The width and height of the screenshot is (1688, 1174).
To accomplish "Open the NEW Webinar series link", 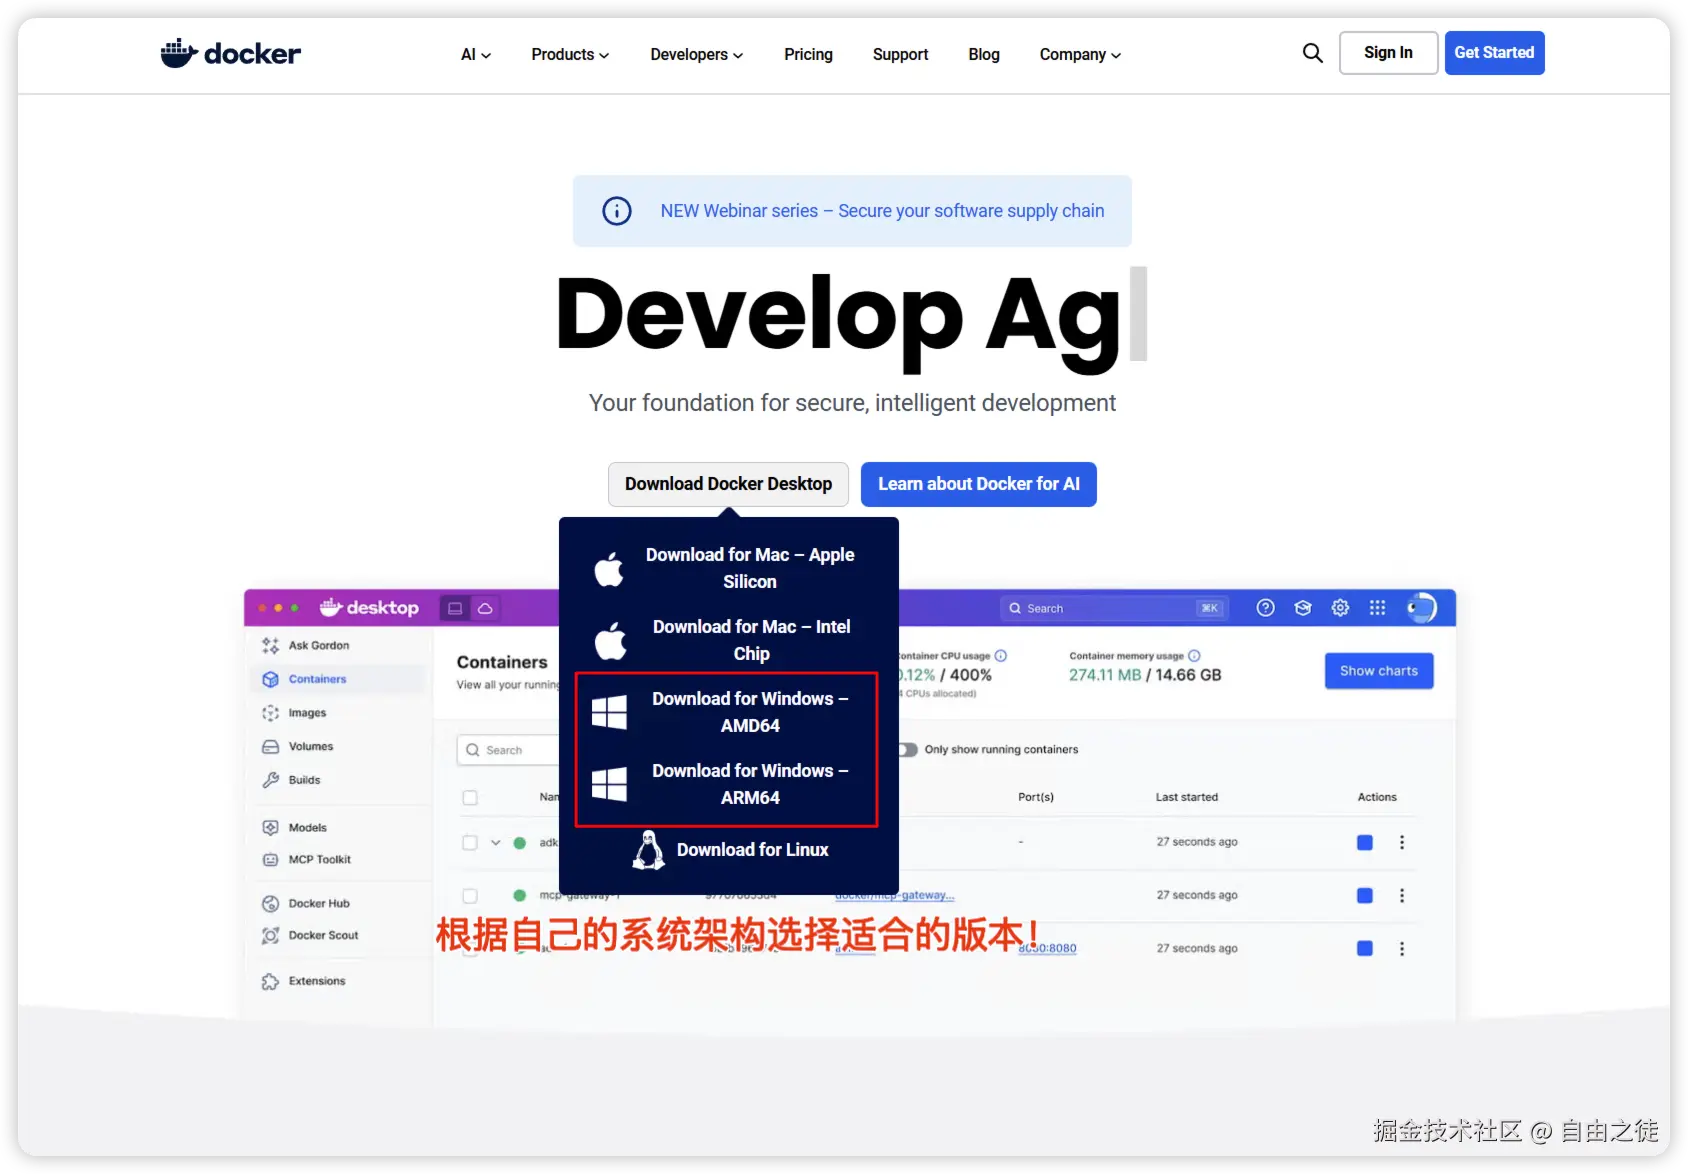I will [882, 211].
